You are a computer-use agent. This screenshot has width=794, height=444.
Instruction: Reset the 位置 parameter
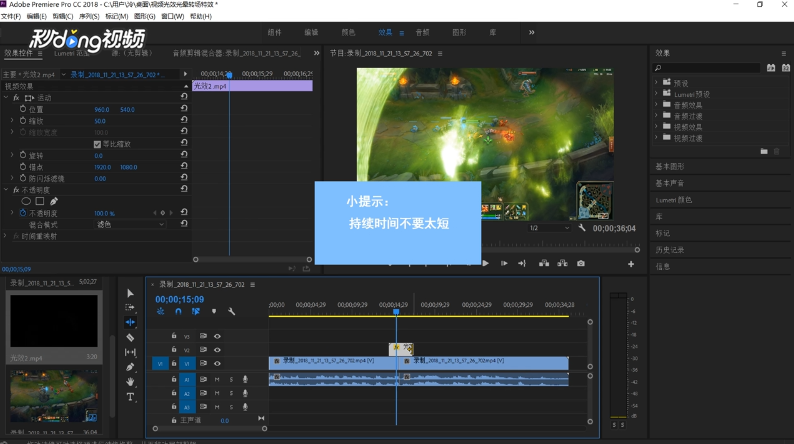click(x=184, y=109)
